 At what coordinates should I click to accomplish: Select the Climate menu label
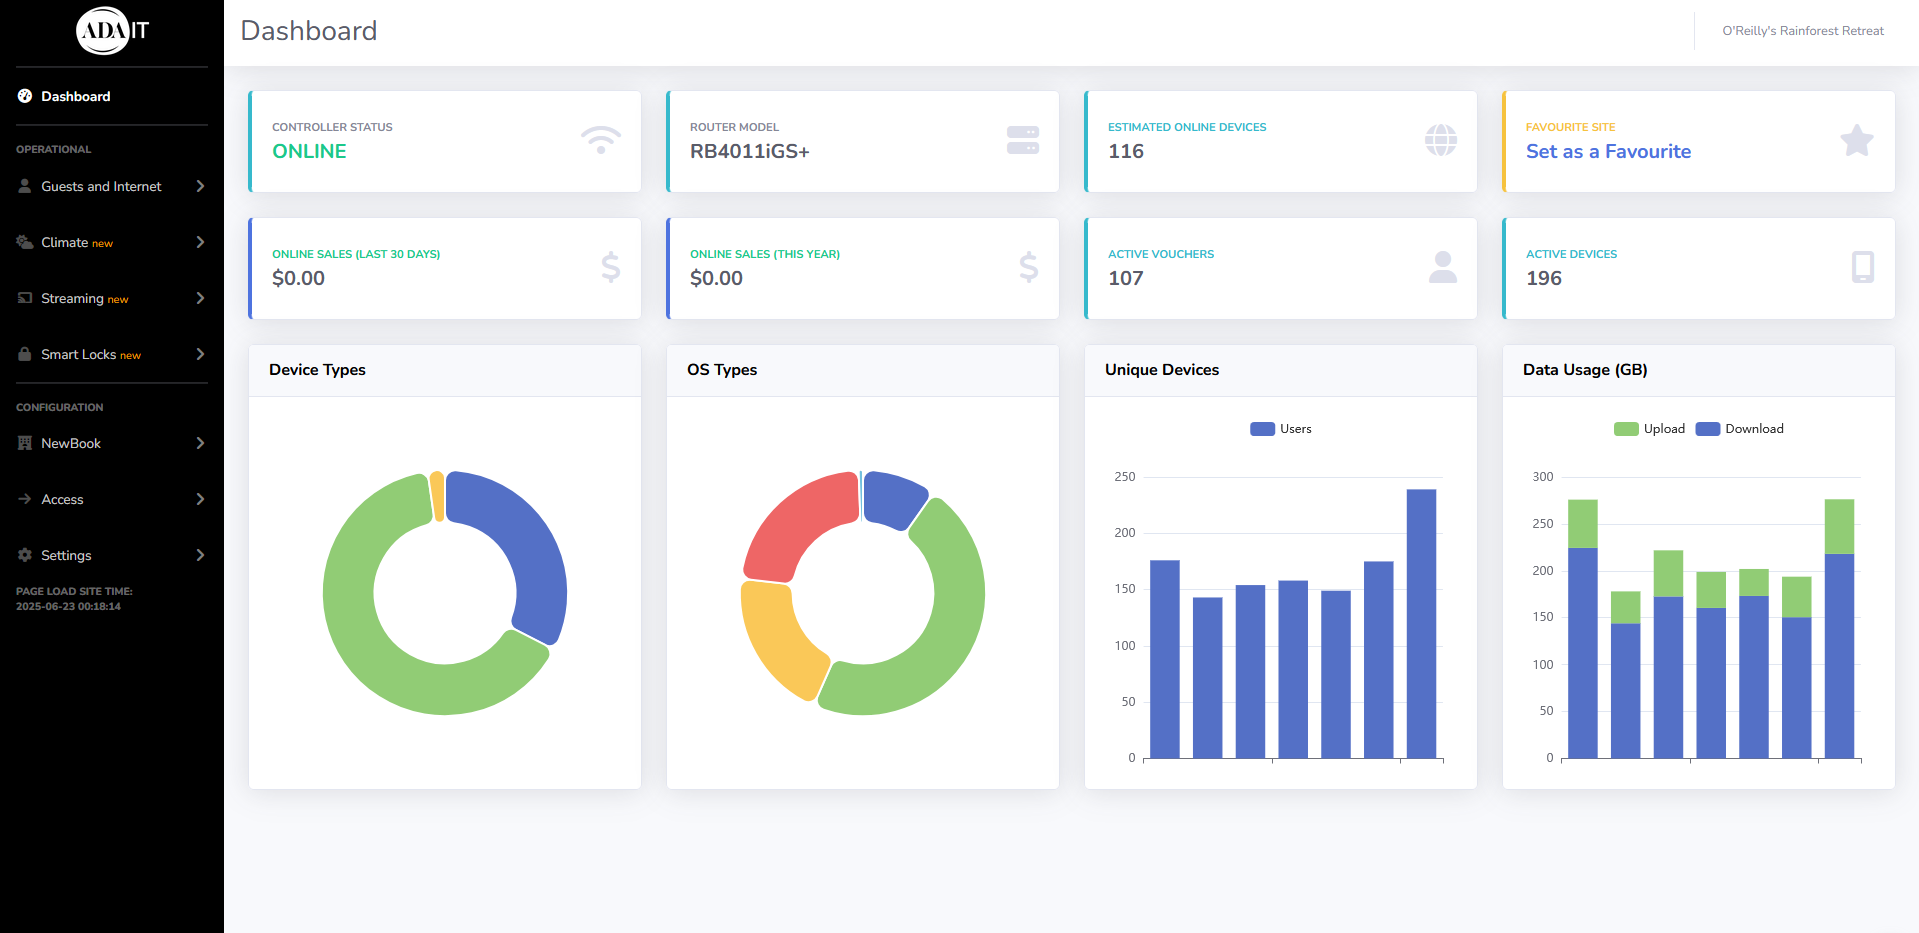coord(65,242)
